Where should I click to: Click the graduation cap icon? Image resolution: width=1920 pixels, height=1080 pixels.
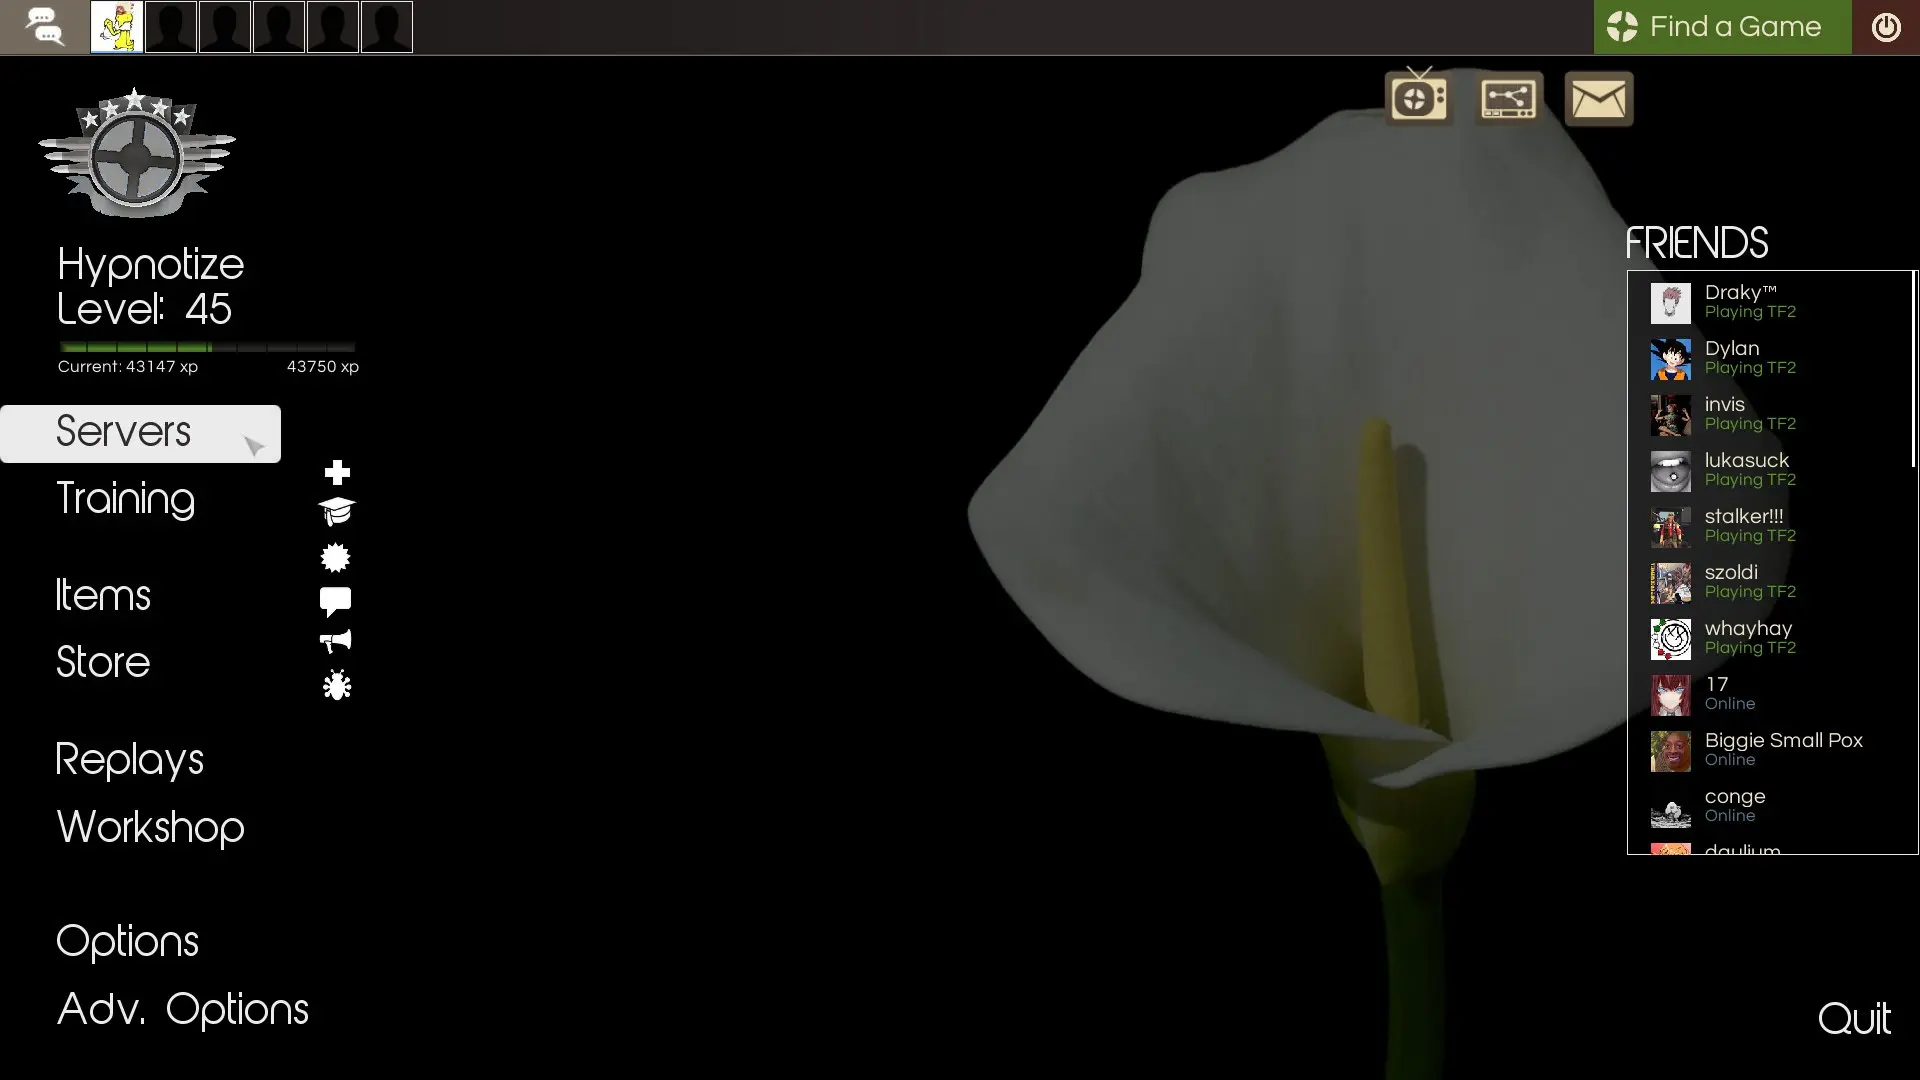click(x=337, y=511)
